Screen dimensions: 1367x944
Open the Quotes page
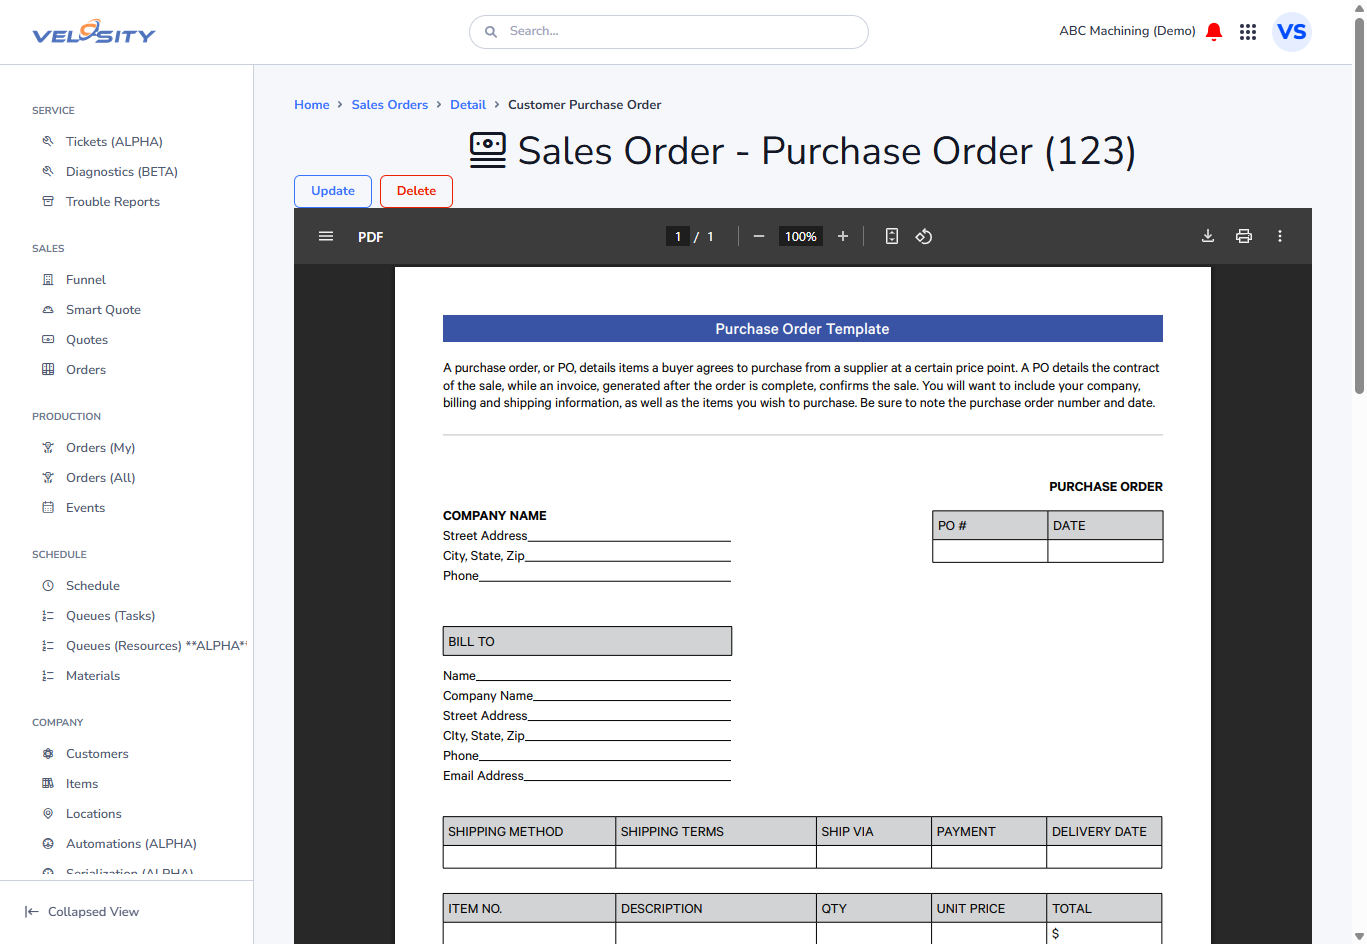(x=87, y=340)
